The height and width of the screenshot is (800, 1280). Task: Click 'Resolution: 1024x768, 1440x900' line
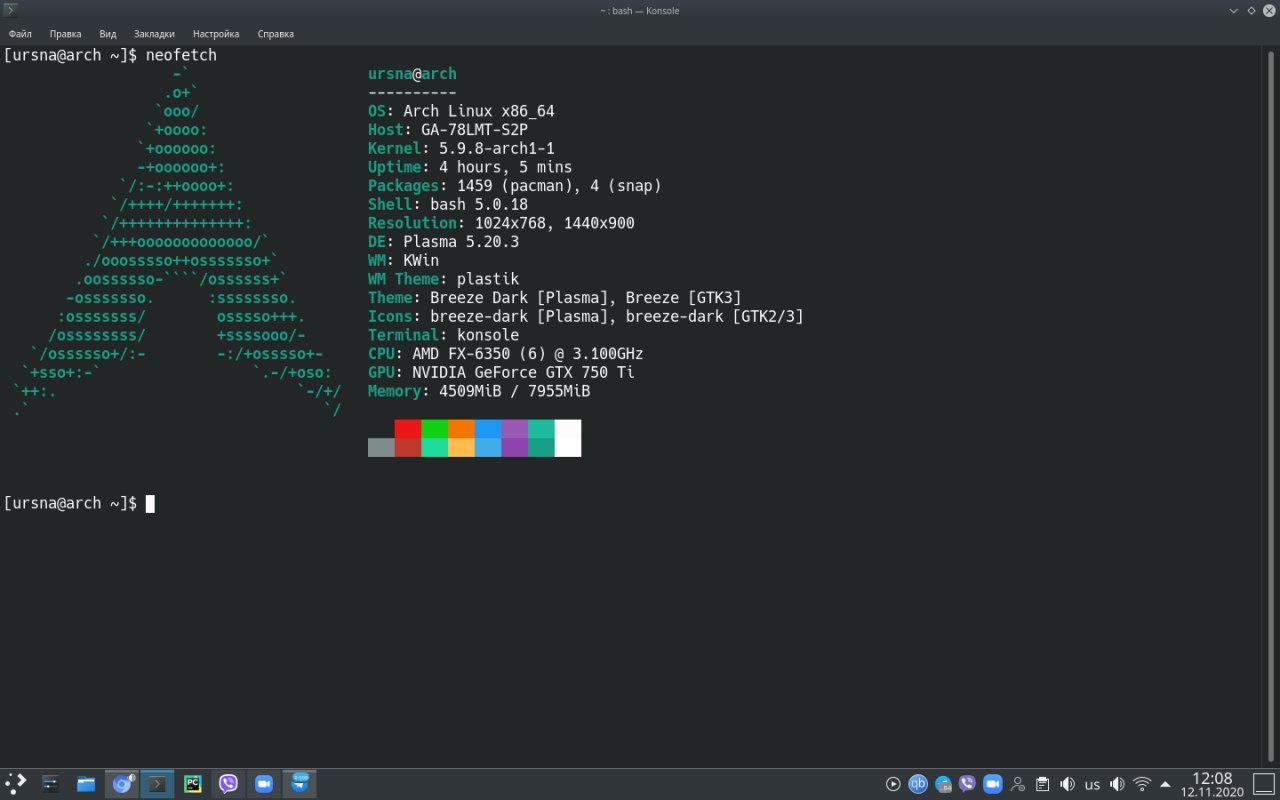click(501, 223)
